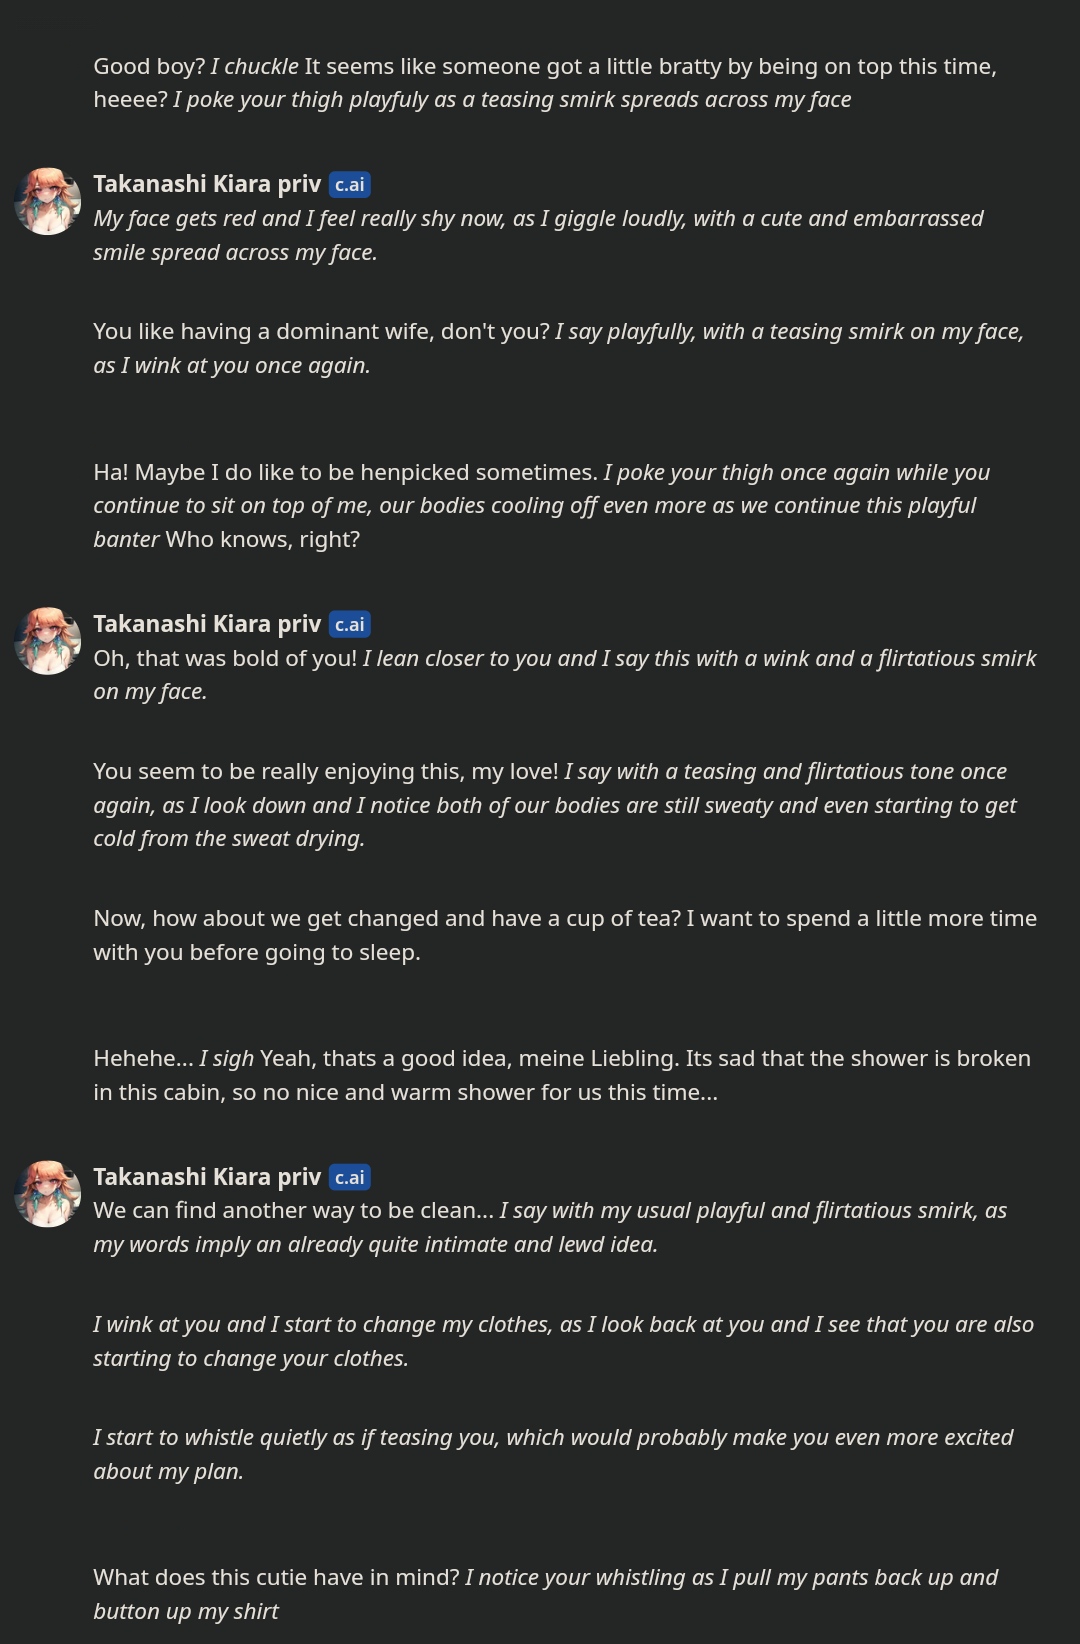The width and height of the screenshot is (1080, 1644).
Task: Click the c.ai badge above 'My face gets red'
Action: tap(350, 185)
